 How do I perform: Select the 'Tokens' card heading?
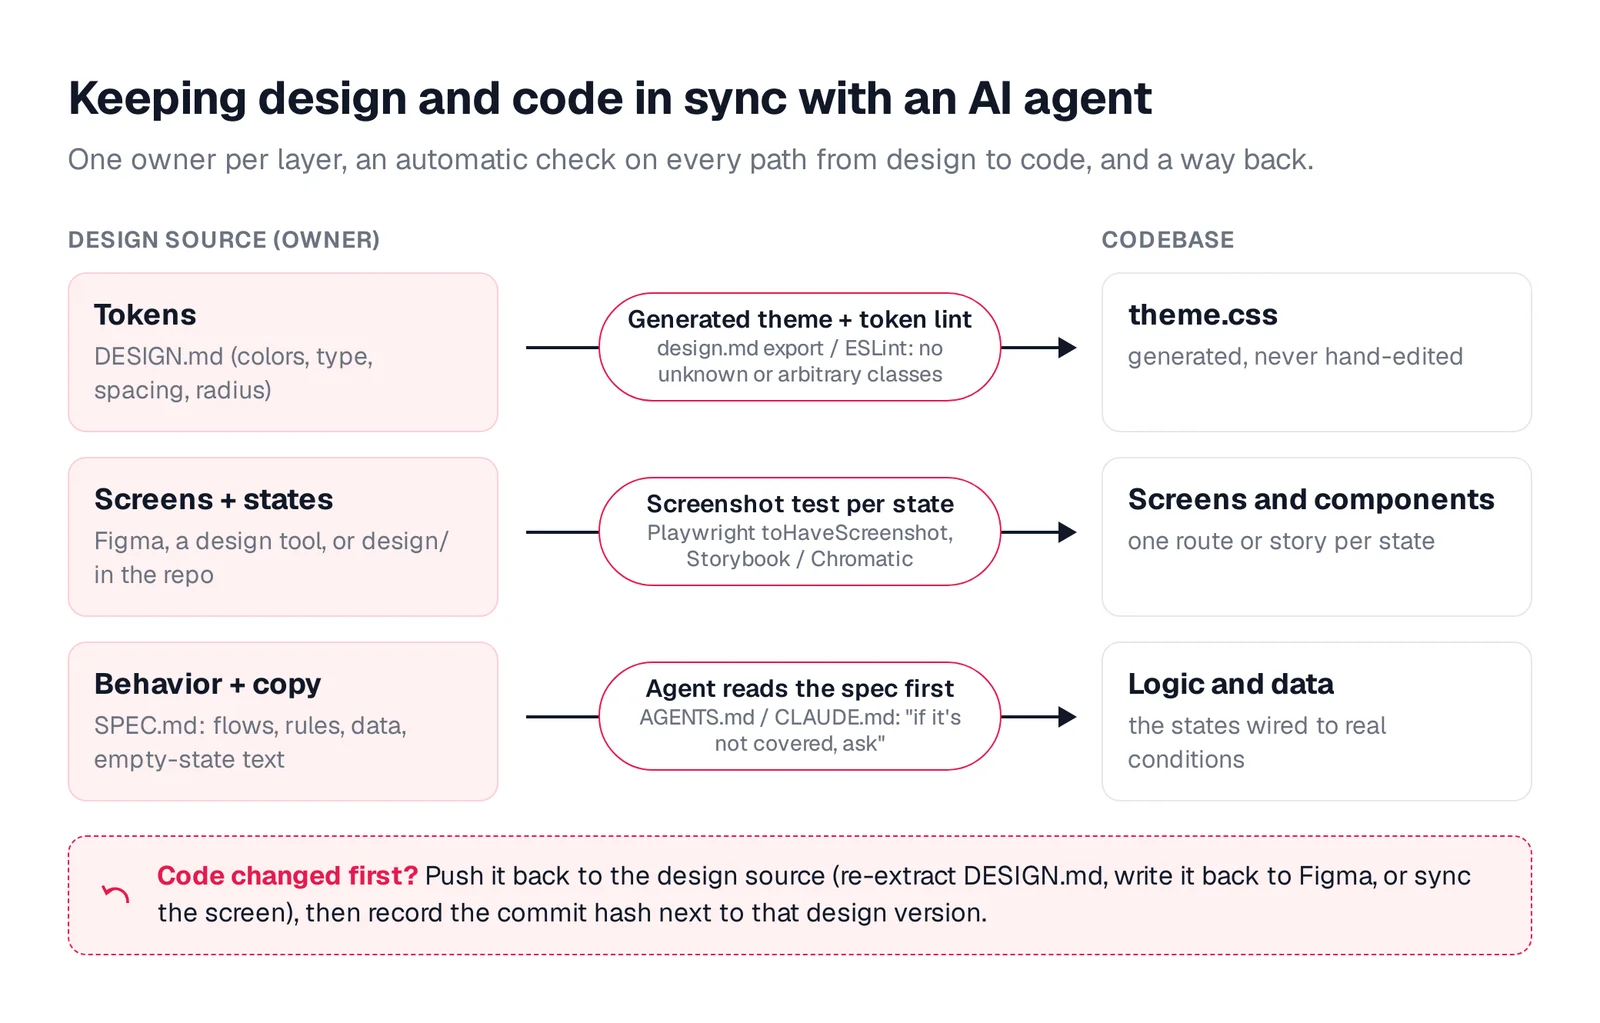[x=145, y=315]
